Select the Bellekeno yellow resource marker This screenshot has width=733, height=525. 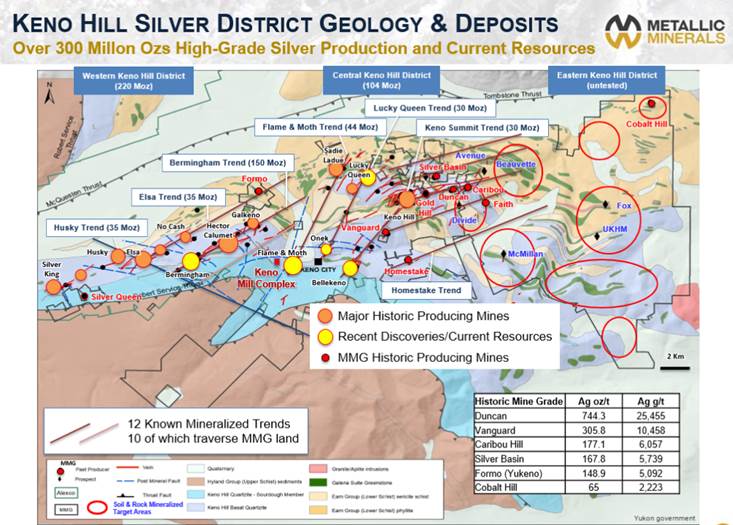pos(350,268)
